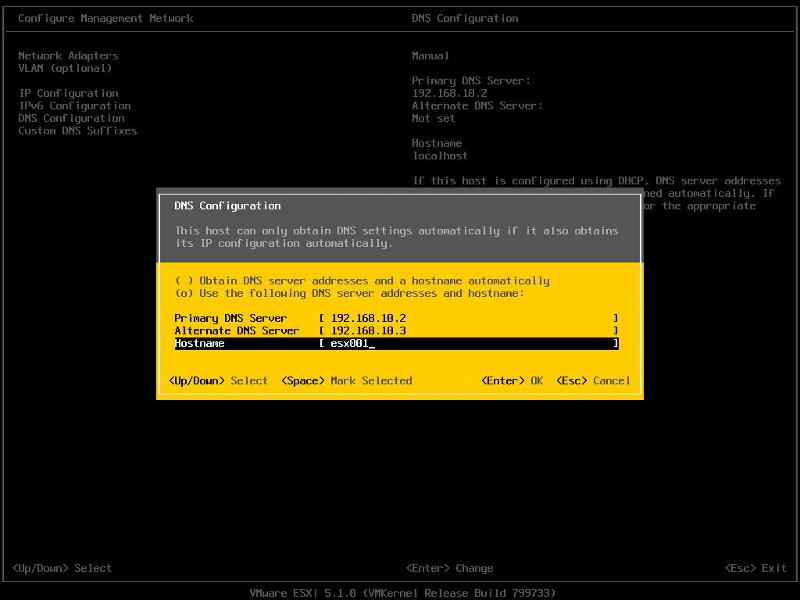Click Enter OK in the dialog
Viewport: 800px width, 600px height.
[512, 381]
